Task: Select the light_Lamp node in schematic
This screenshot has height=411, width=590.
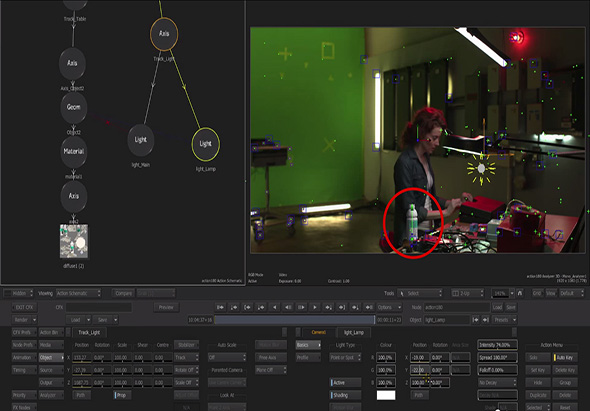Action: [x=205, y=144]
